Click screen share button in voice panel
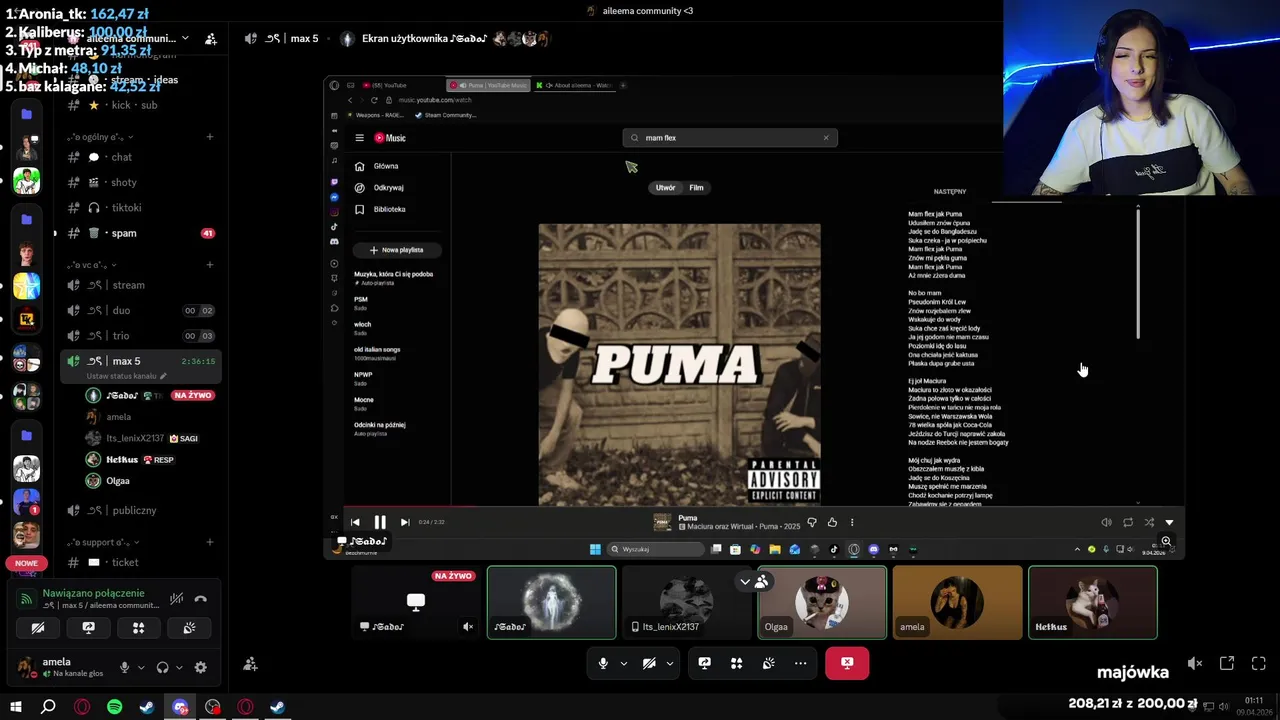Viewport: 1280px width, 720px height. (88, 628)
